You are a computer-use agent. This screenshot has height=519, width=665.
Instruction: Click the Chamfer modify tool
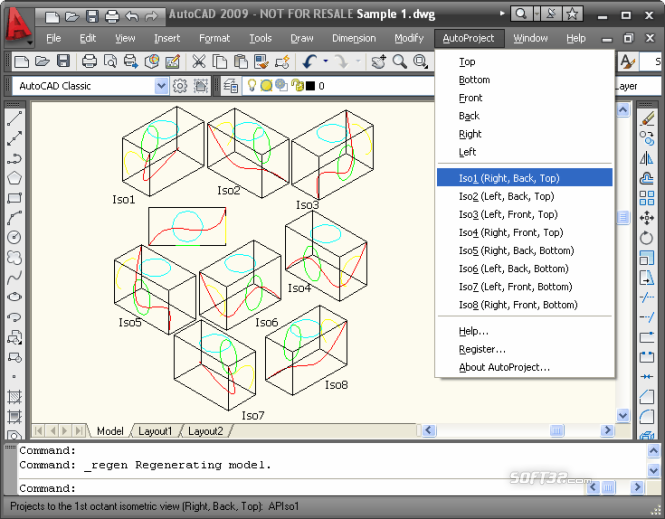pyautogui.click(x=647, y=397)
